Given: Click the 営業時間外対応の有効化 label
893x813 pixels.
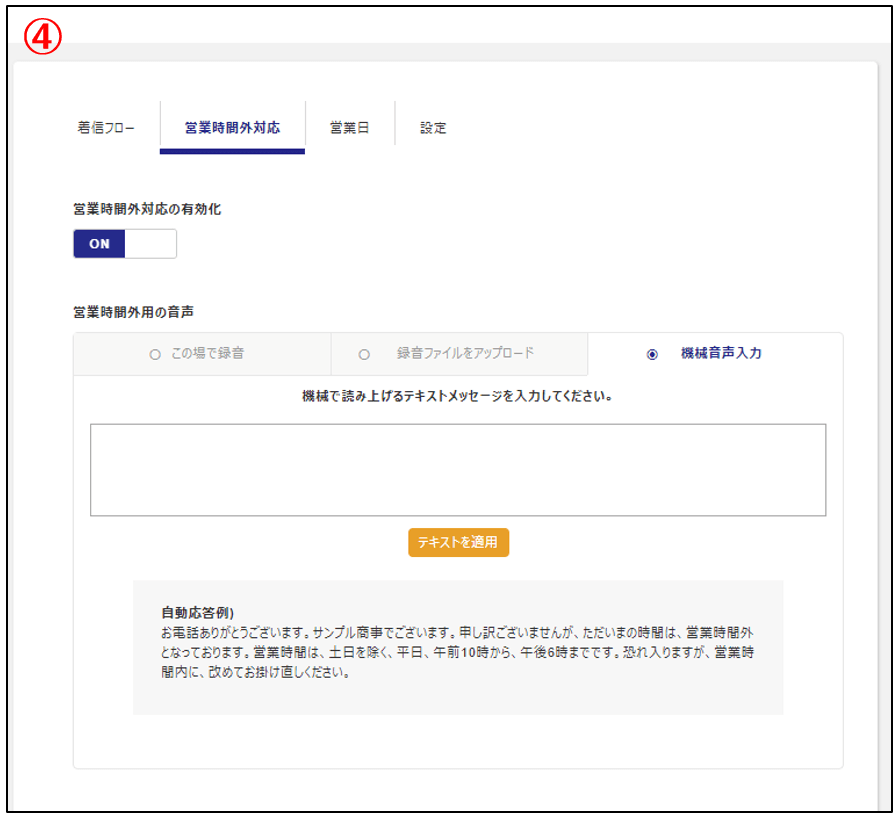Looking at the screenshot, I should [147, 209].
